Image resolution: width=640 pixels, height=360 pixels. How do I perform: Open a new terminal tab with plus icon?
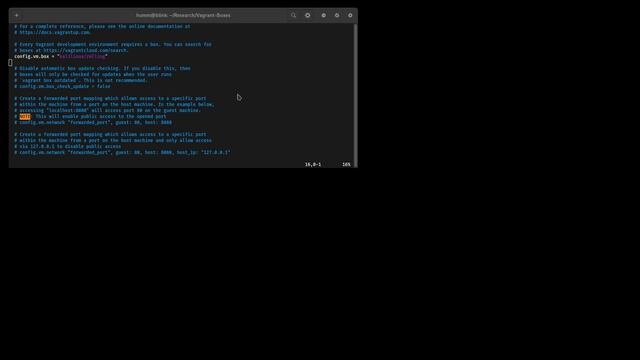(17, 16)
